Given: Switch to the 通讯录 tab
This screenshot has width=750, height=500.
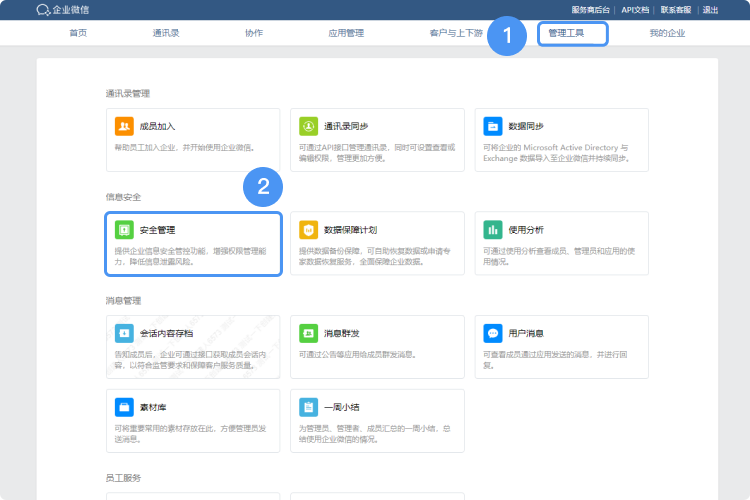Looking at the screenshot, I should 166,34.
